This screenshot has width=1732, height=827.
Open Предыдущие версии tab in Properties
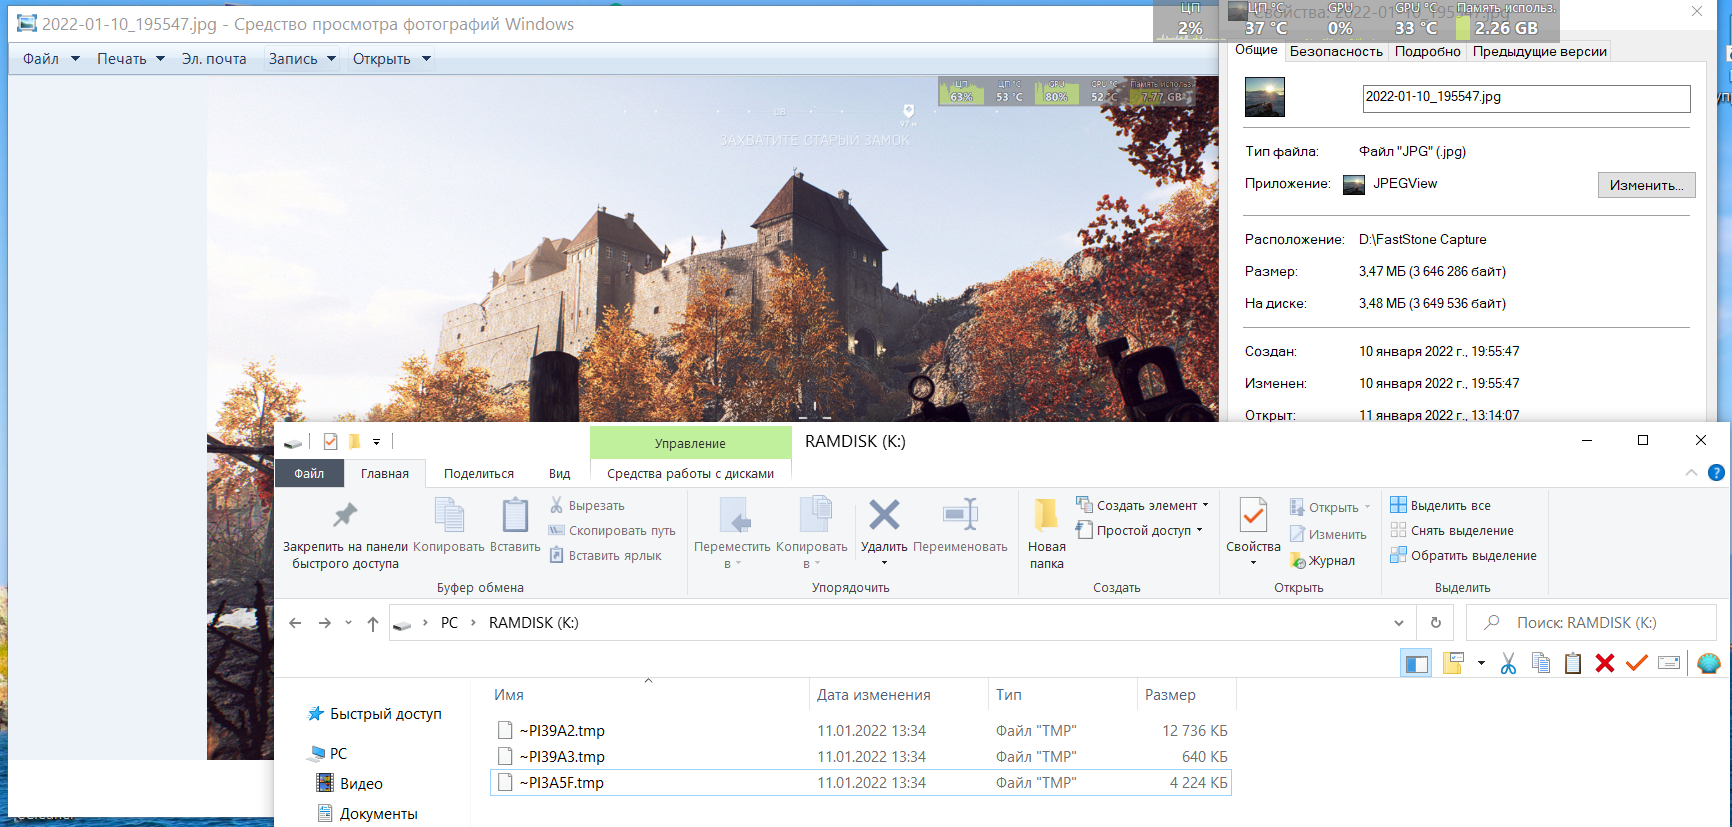pyautogui.click(x=1540, y=52)
